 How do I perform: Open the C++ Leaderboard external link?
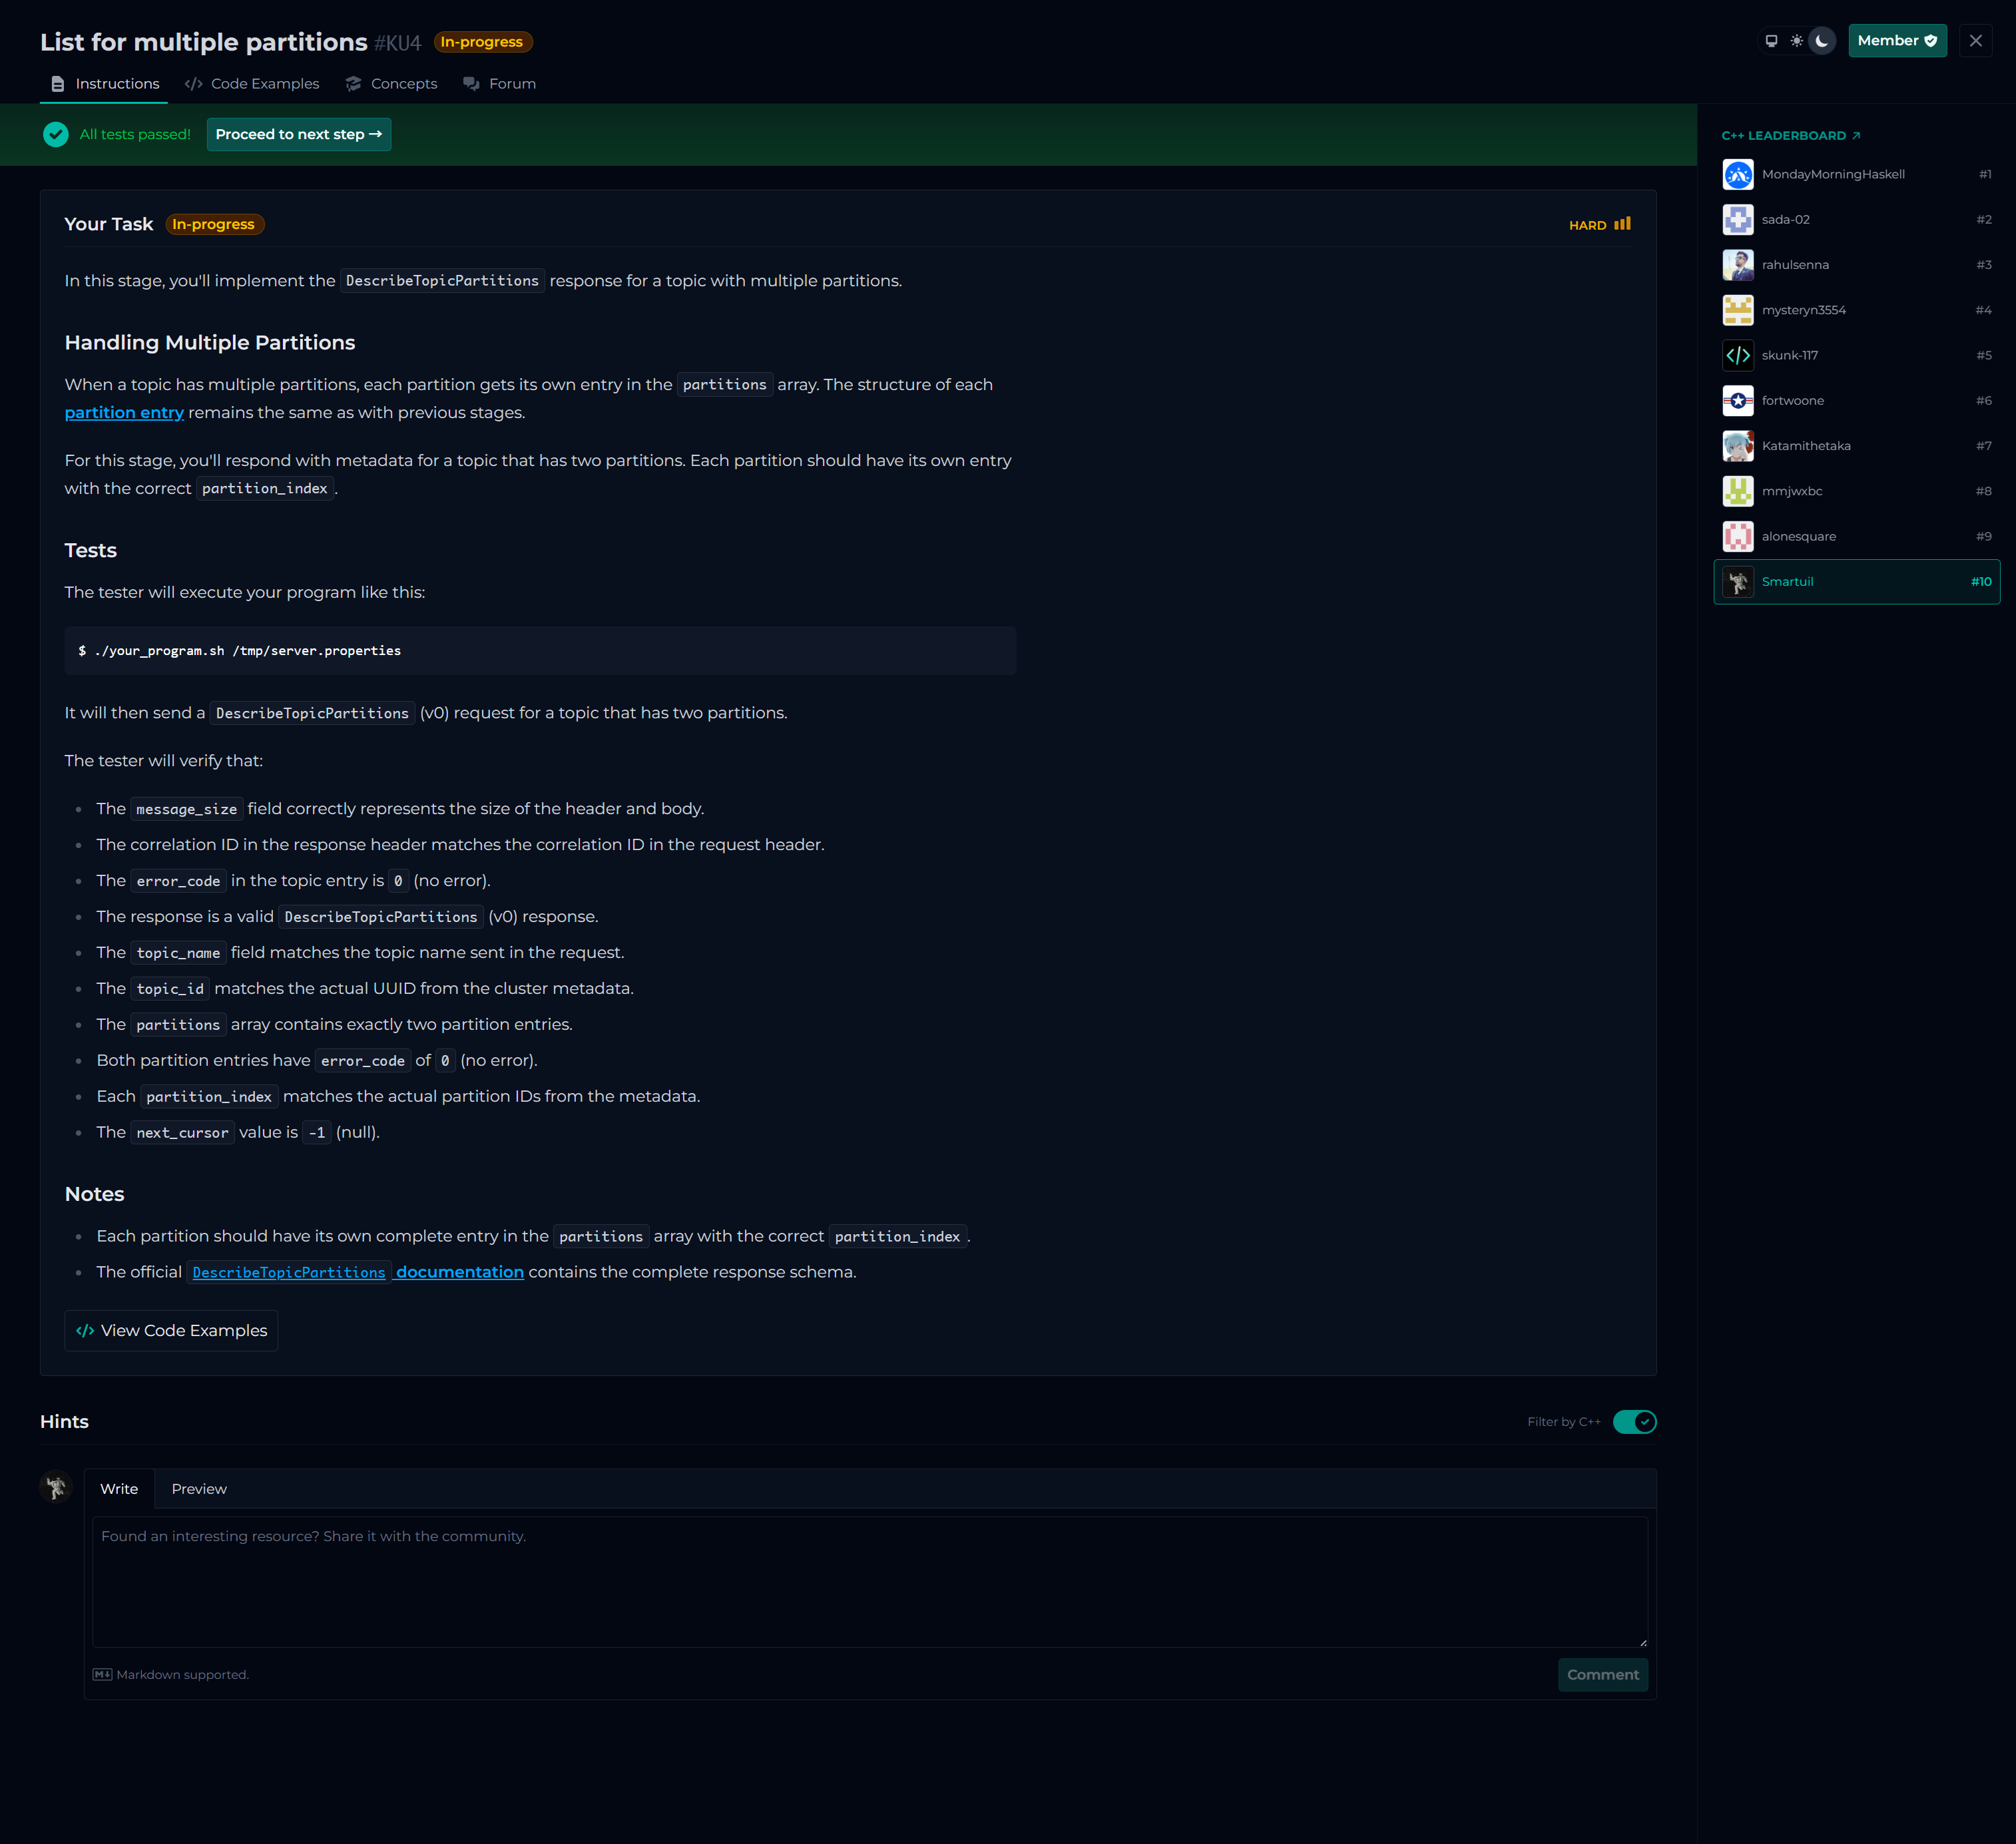[x=1790, y=136]
